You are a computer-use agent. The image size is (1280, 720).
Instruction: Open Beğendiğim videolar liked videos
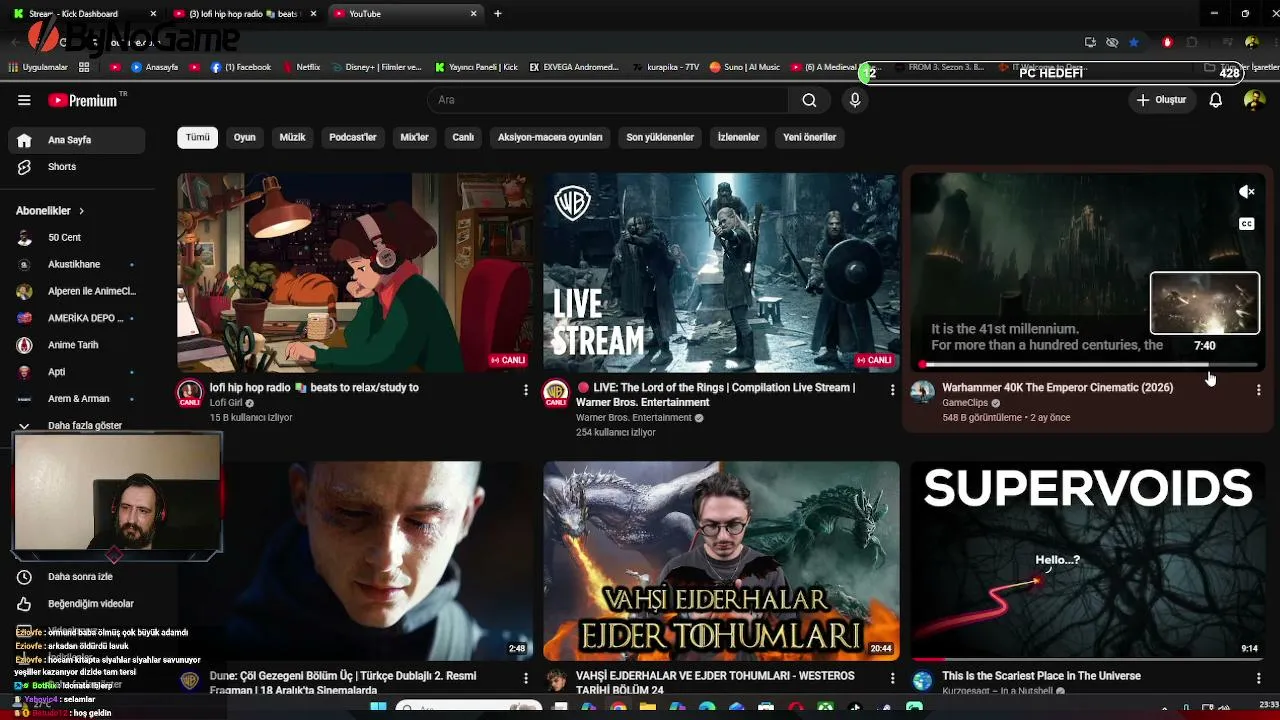click(x=77, y=604)
